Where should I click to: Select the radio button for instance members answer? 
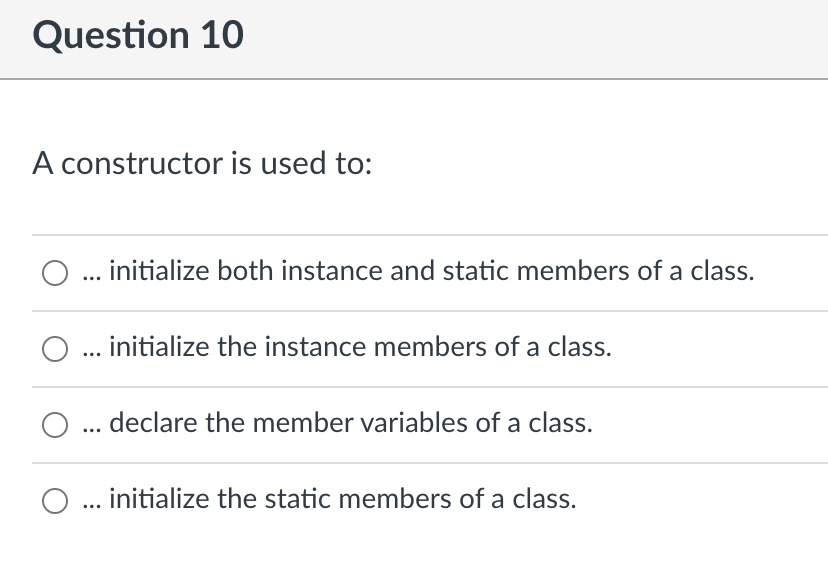[x=53, y=348]
